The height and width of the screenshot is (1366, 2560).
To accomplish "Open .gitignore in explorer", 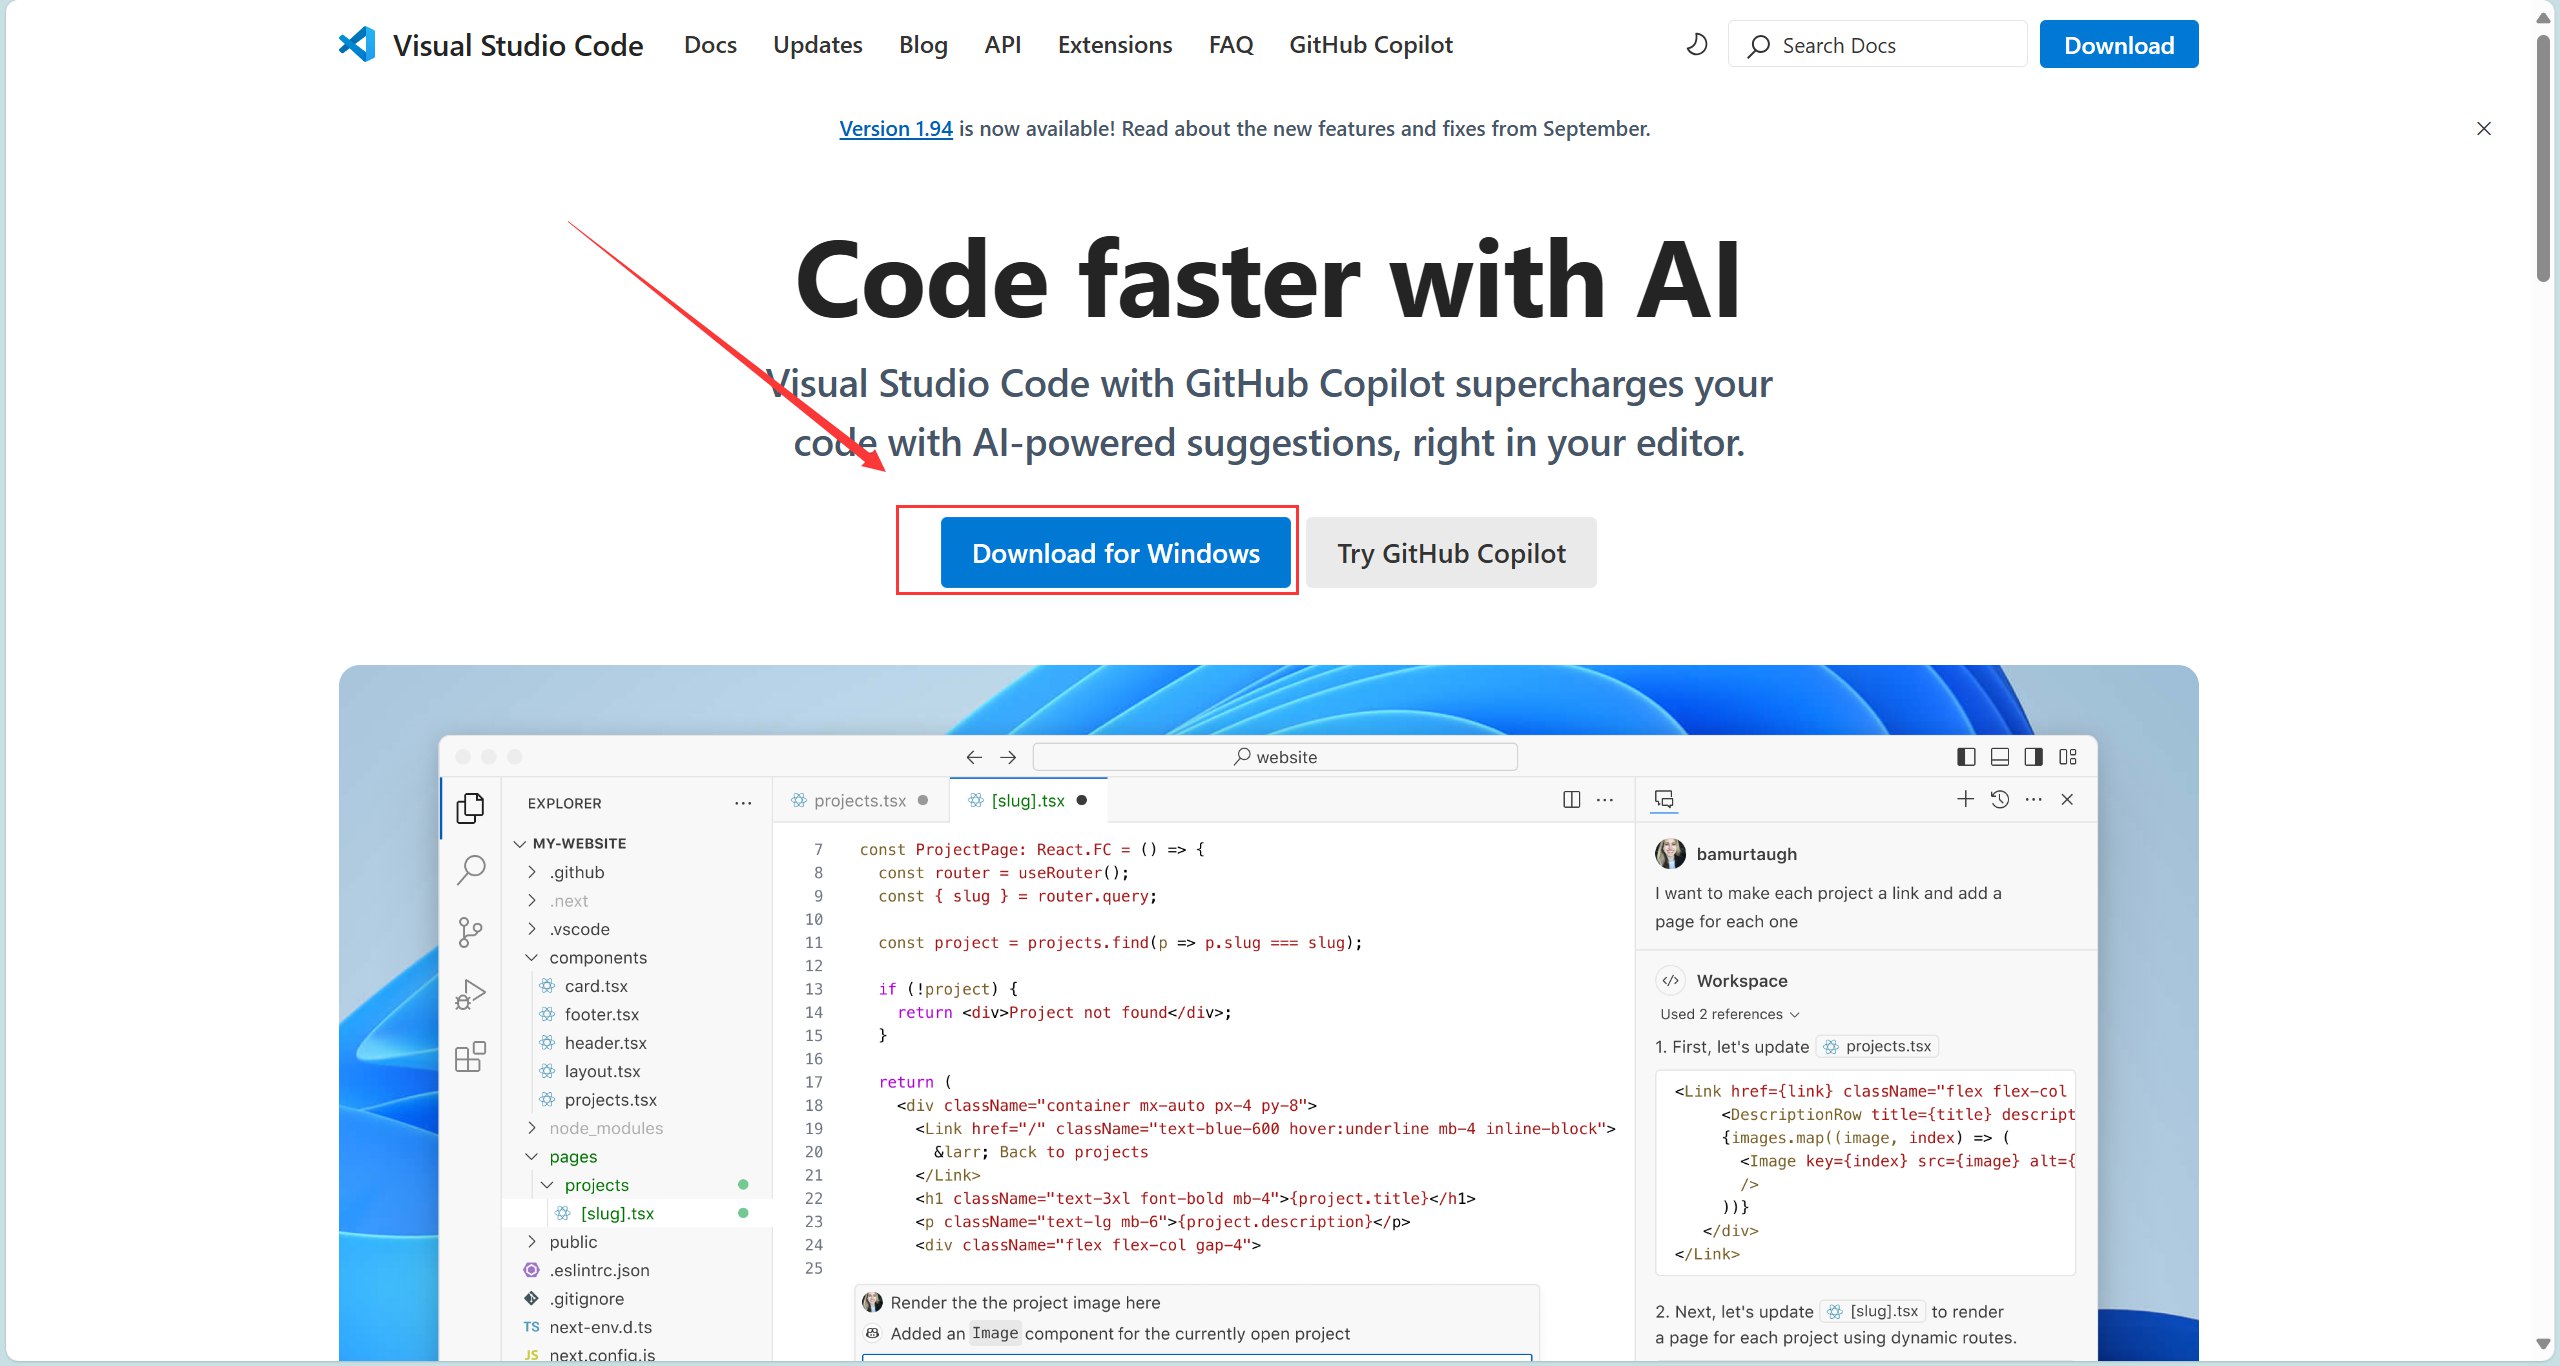I will pyautogui.click(x=586, y=1299).
